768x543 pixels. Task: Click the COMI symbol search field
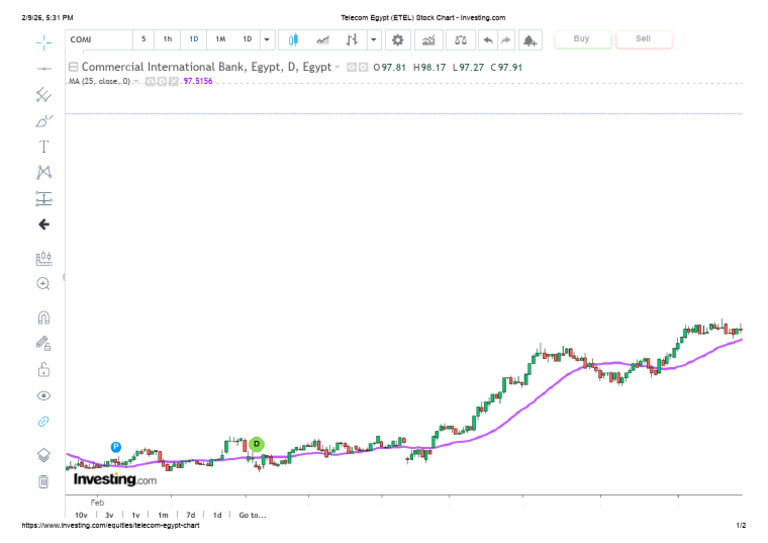99,40
